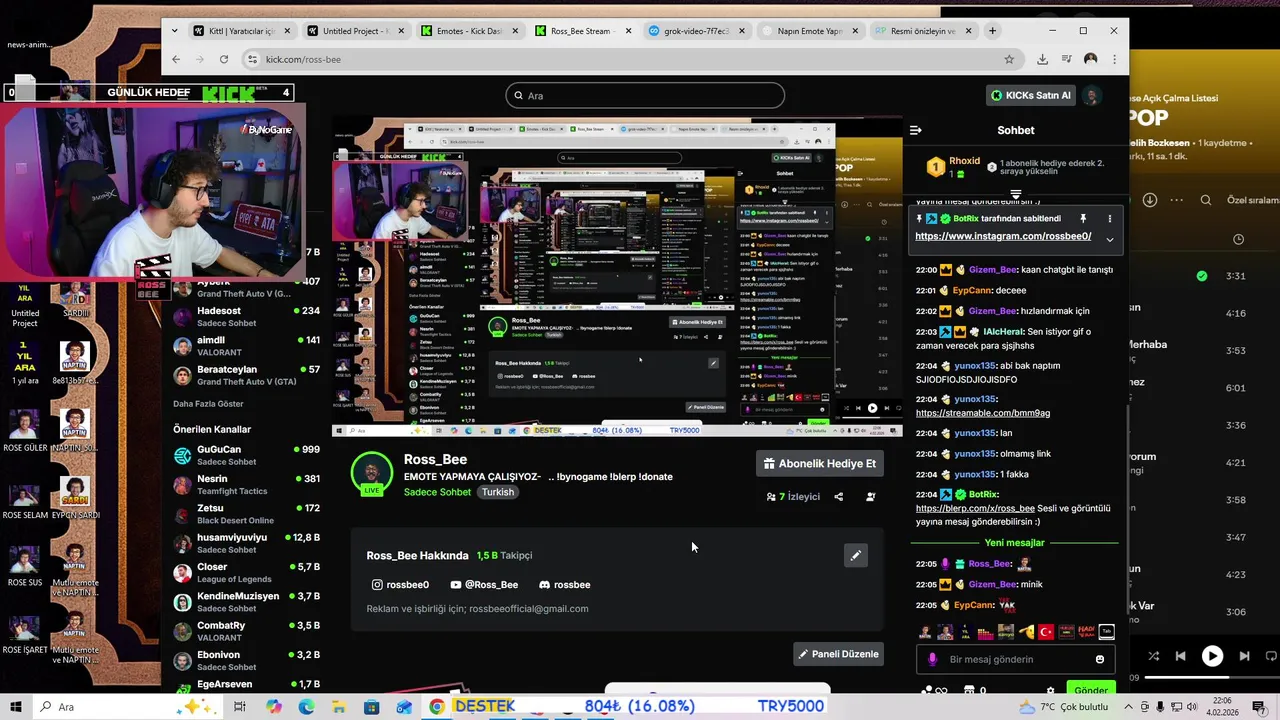Open the instagram.com/rossbee0 pinned link

[x=1003, y=236]
